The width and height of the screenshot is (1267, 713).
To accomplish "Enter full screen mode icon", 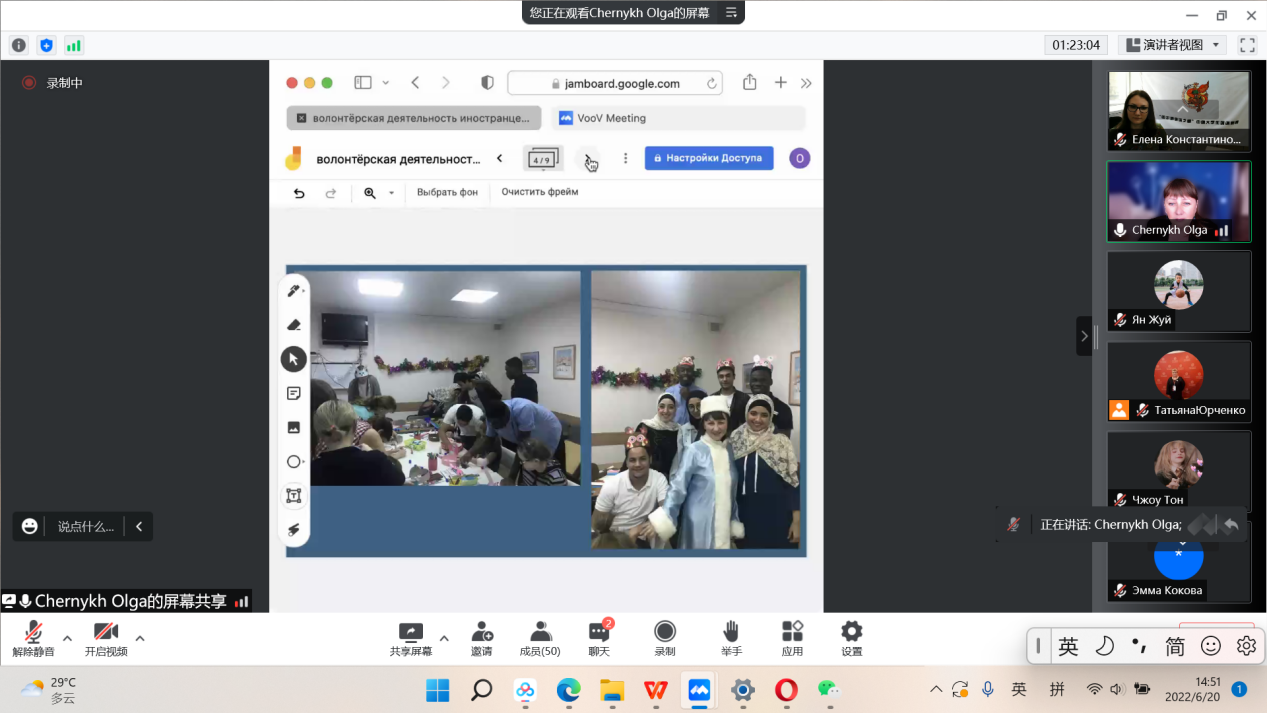I will tap(1247, 45).
